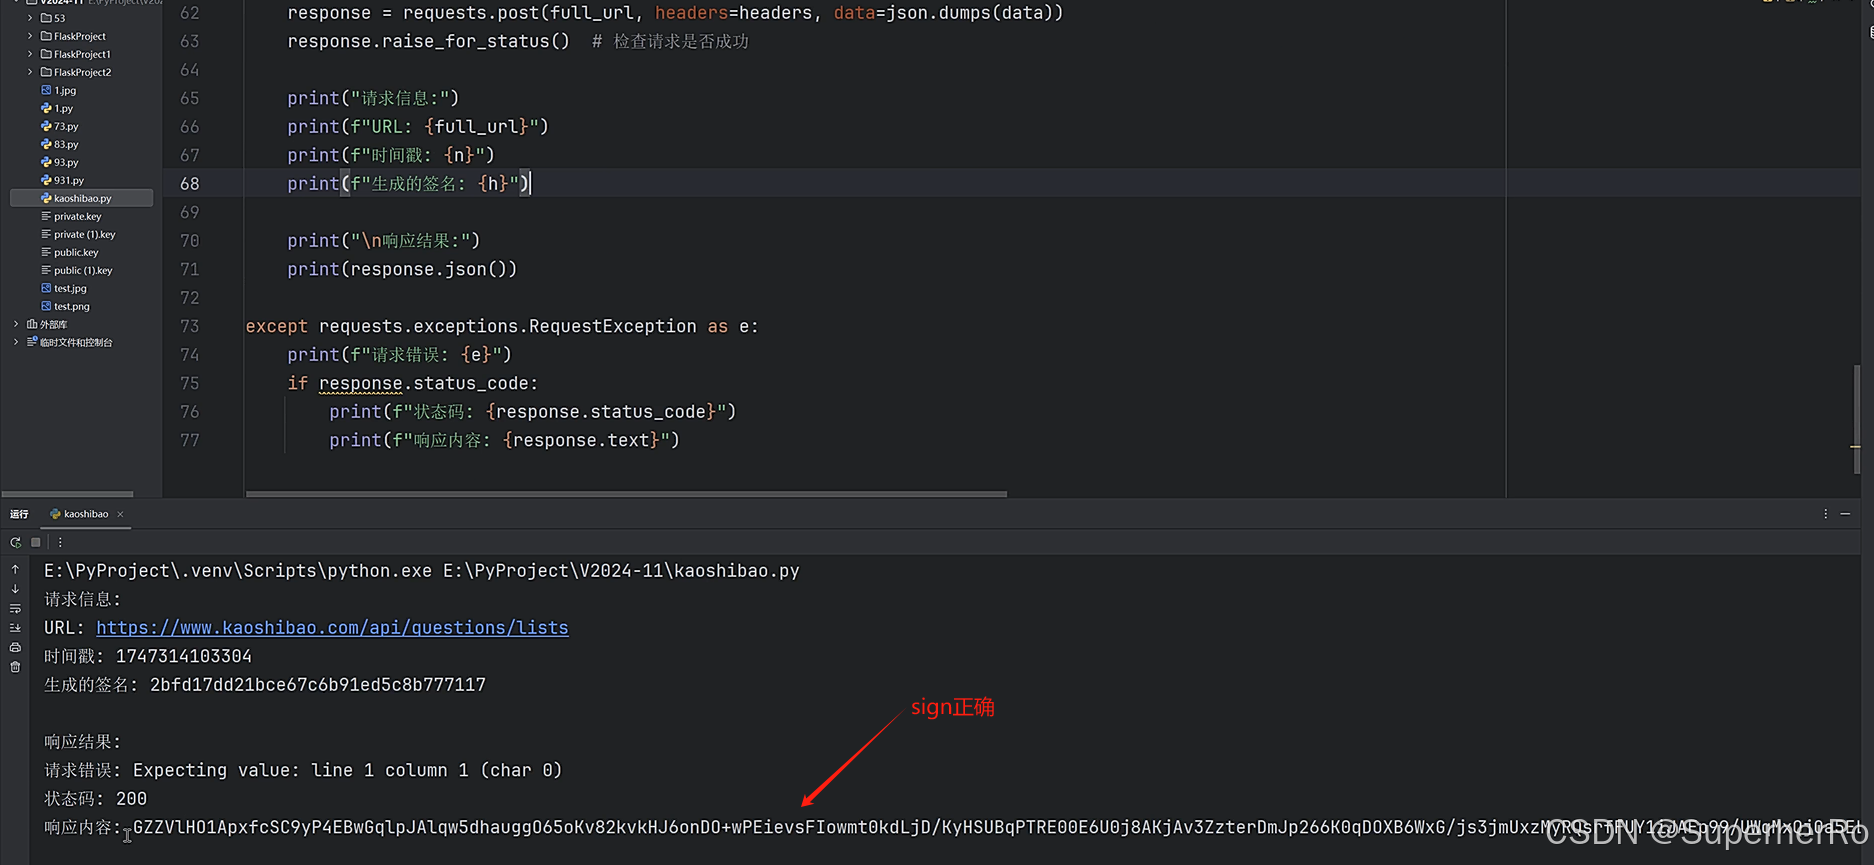Place cursor on response.raise_for_status() line
This screenshot has height=865, width=1874.
(x=428, y=41)
